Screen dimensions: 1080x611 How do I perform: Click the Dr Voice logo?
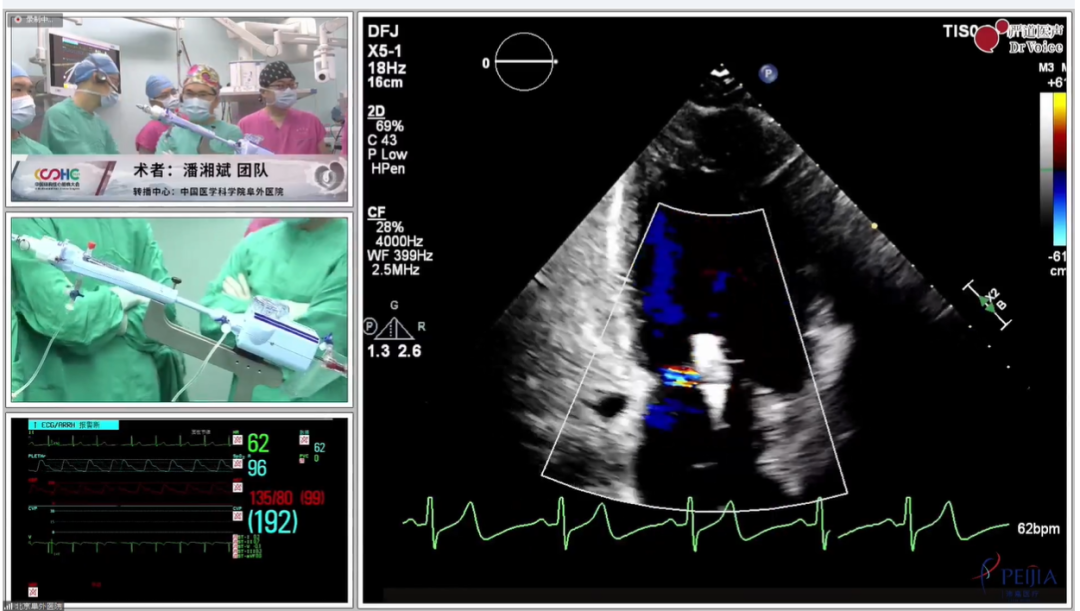point(1021,38)
